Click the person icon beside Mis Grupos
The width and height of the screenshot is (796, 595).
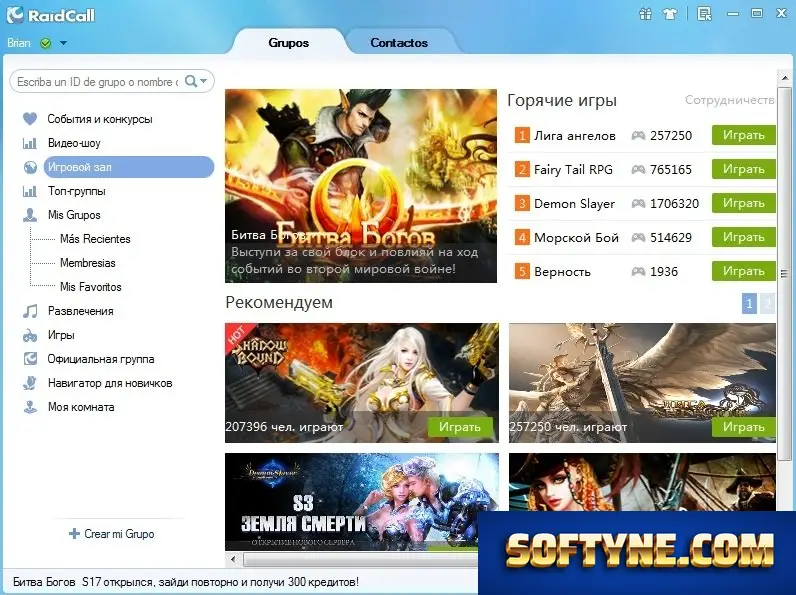(x=30, y=215)
